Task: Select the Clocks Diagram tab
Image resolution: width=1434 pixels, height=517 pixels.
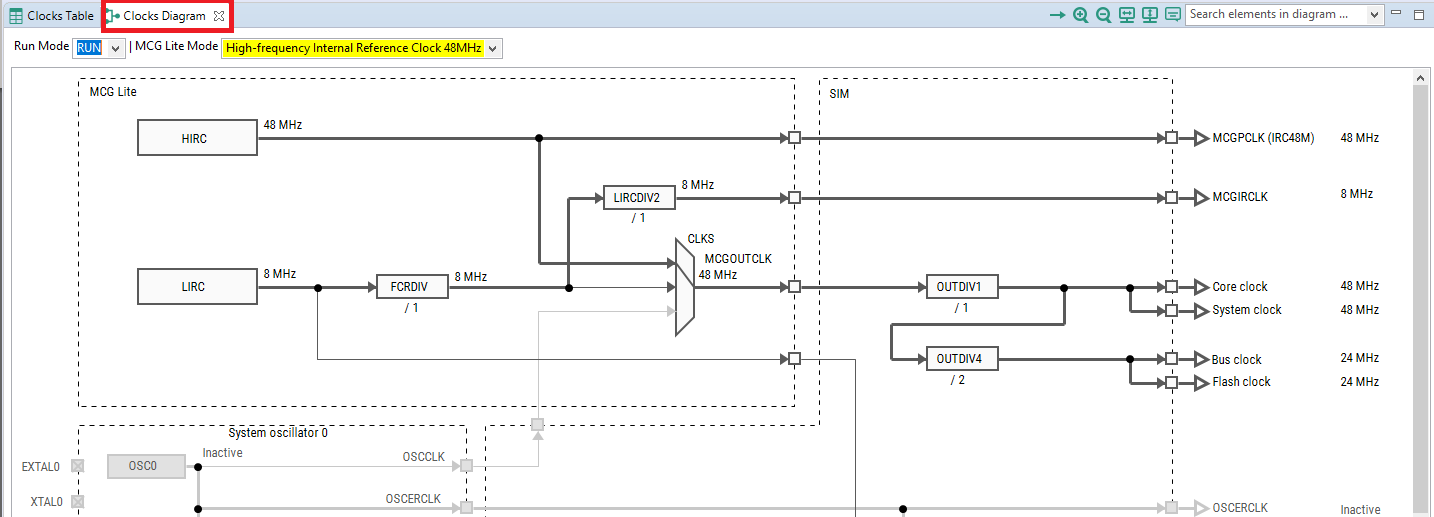Action: coord(164,16)
